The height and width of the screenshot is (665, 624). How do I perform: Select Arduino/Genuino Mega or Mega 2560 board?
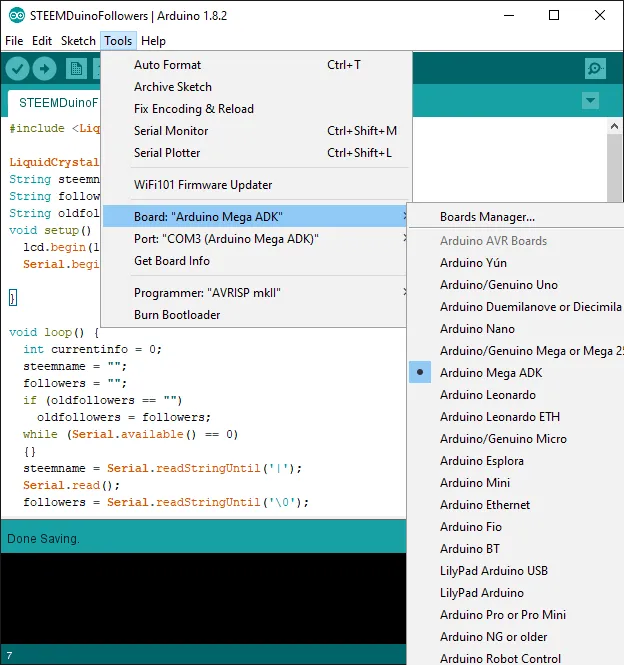[x=516, y=351]
